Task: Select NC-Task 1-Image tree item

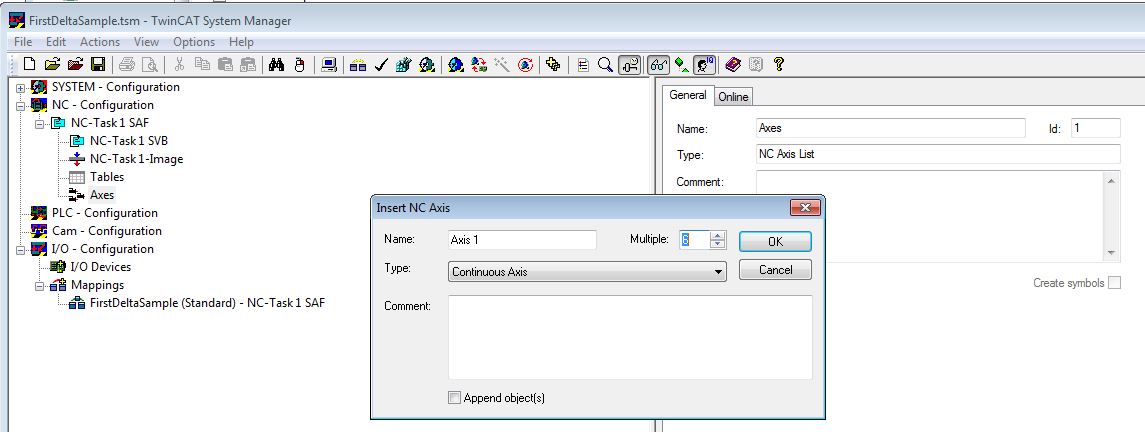Action: click(x=137, y=159)
